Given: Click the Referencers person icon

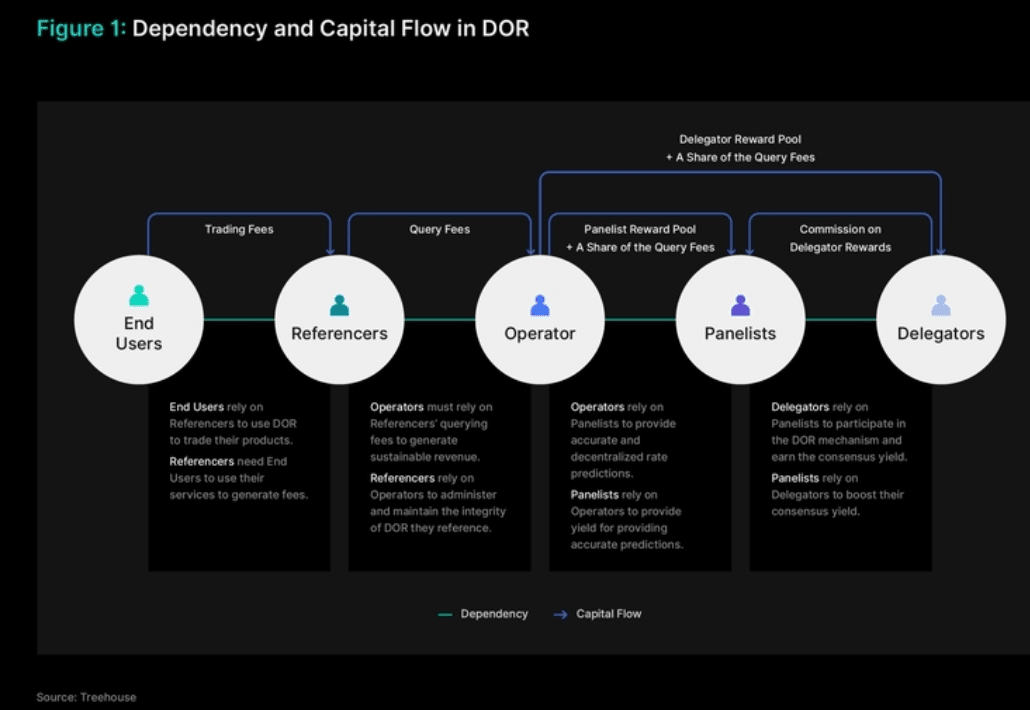Looking at the screenshot, I should pos(340,305).
